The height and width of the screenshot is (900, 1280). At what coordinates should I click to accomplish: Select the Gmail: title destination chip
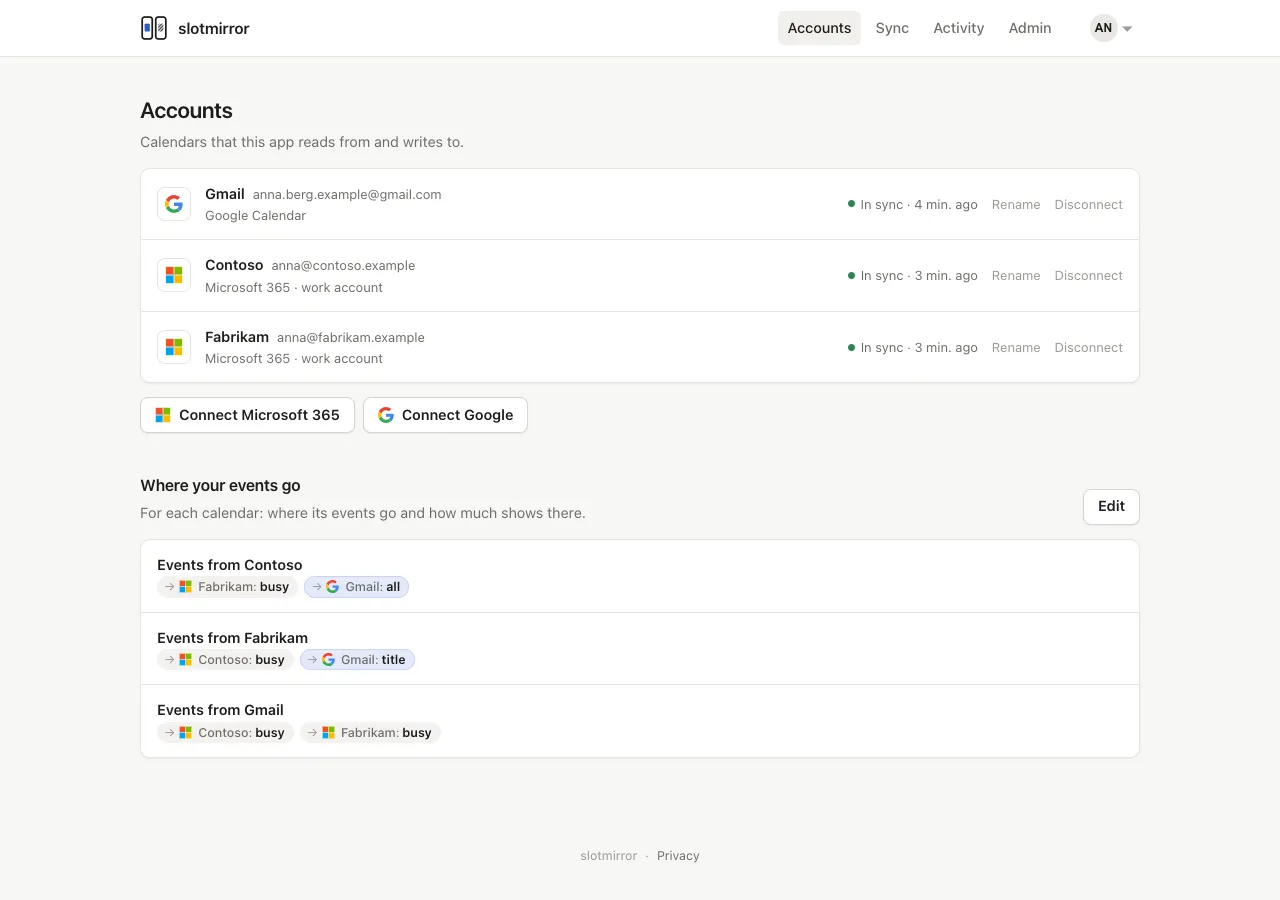(357, 660)
